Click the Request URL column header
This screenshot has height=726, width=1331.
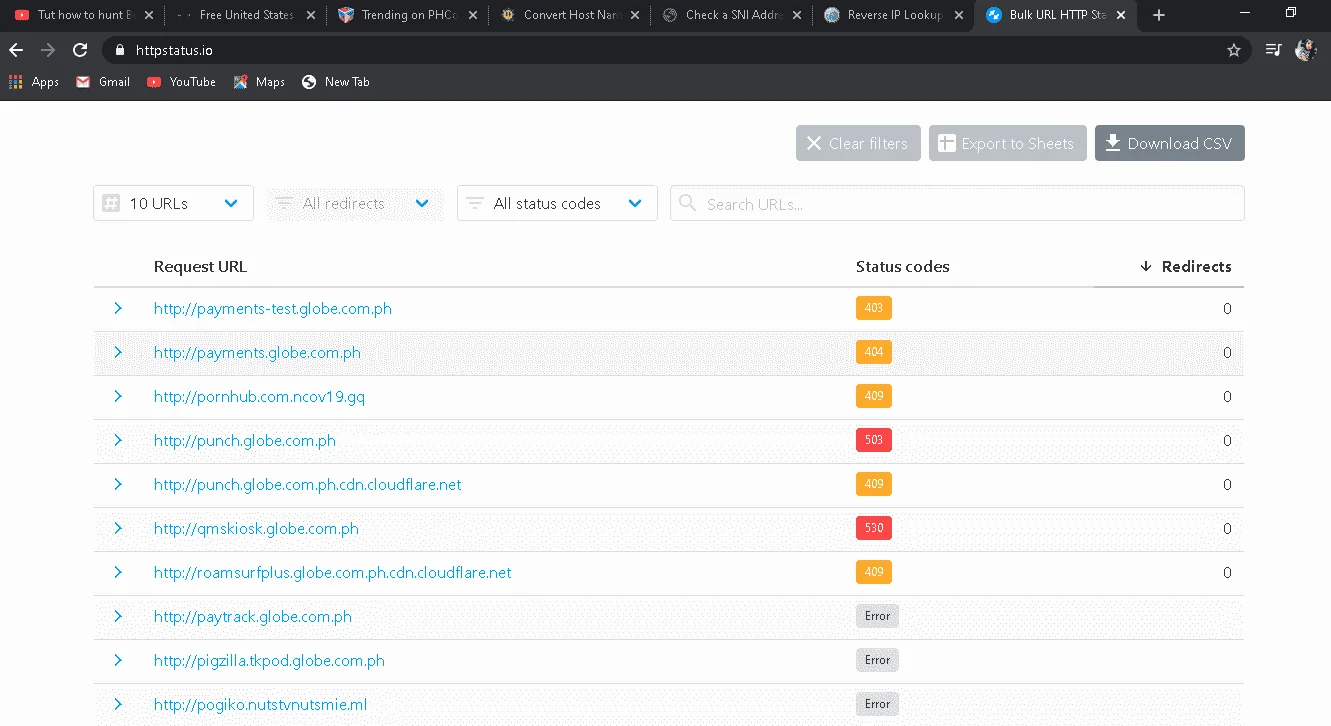200,267
